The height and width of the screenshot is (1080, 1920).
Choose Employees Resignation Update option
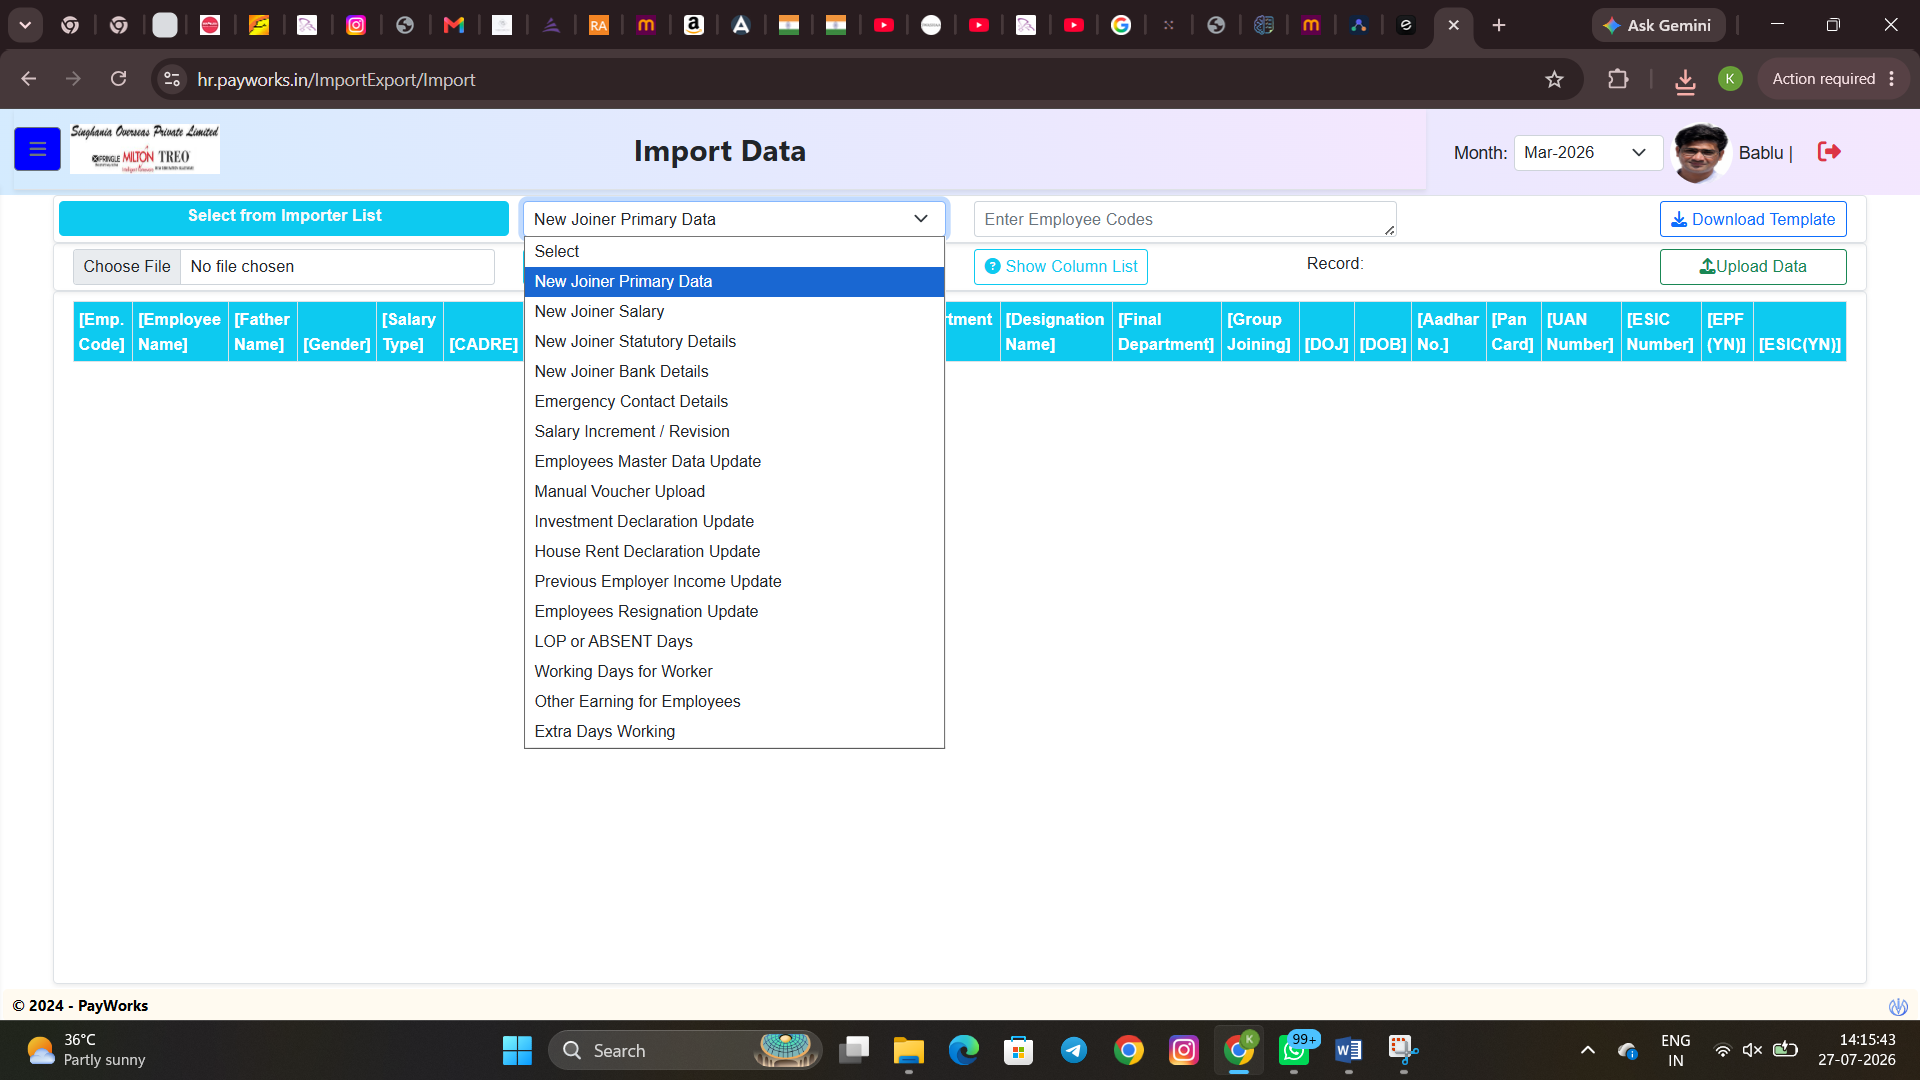click(x=734, y=612)
